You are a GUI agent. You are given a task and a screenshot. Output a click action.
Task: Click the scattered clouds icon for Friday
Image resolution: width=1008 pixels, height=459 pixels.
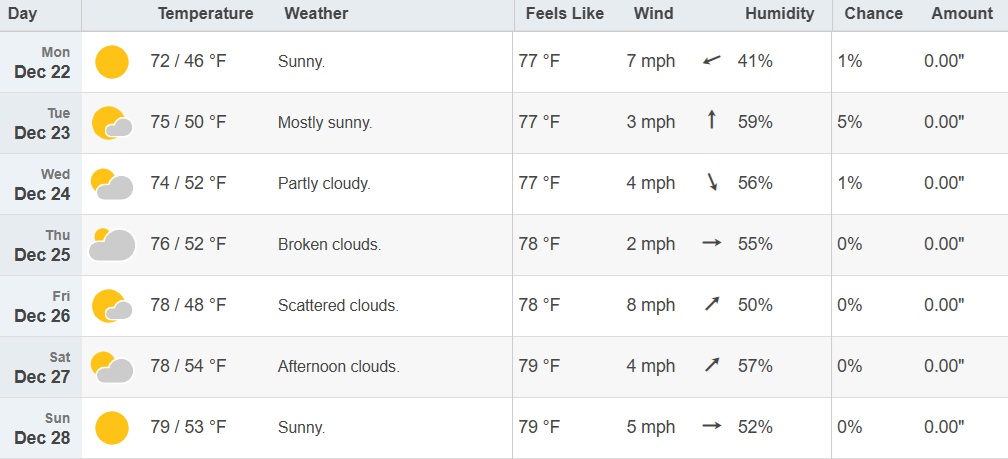click(111, 306)
